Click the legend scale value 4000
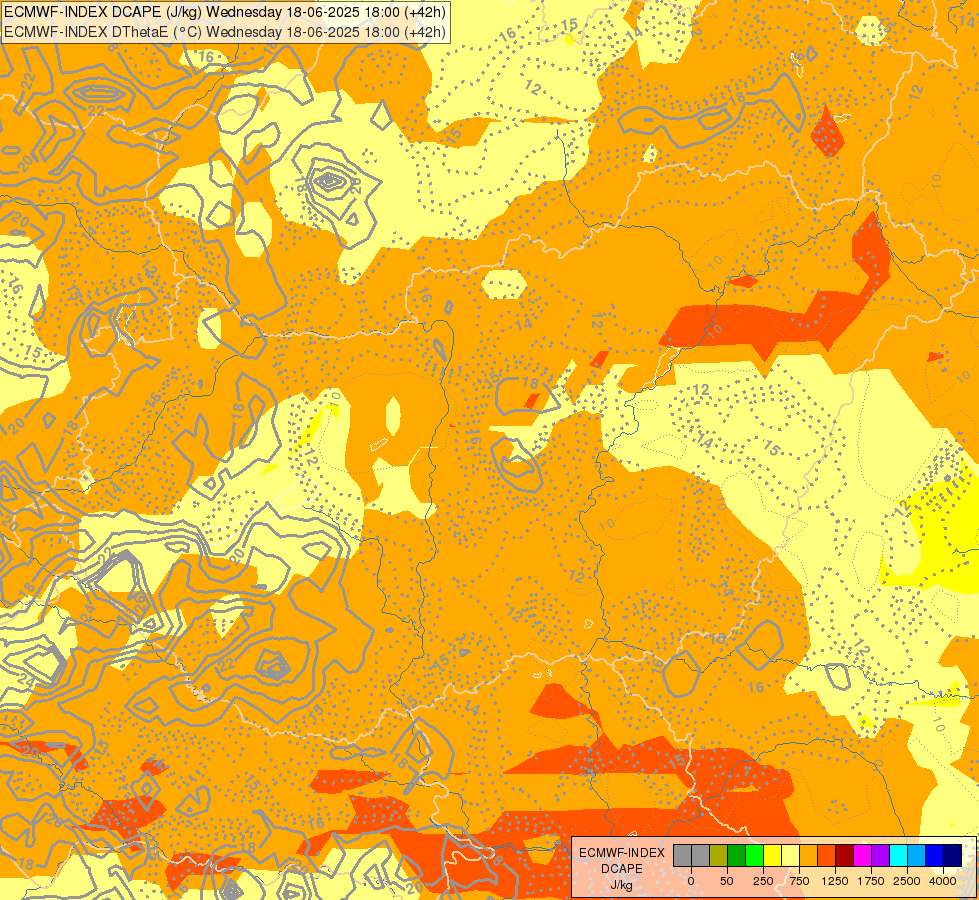979x900 pixels. point(943,881)
